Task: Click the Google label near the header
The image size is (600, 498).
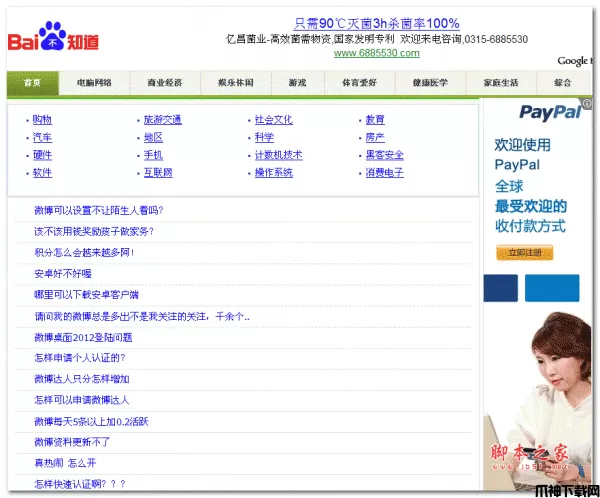Action: pos(573,61)
